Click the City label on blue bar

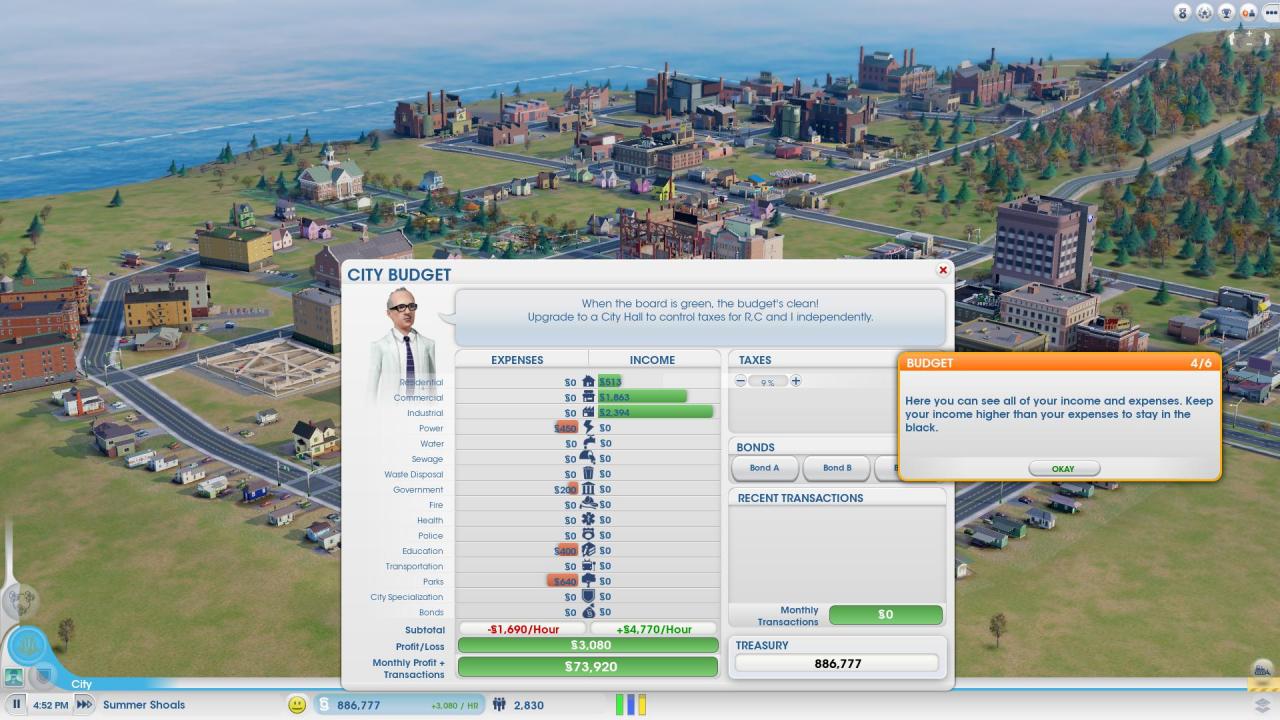(82, 684)
